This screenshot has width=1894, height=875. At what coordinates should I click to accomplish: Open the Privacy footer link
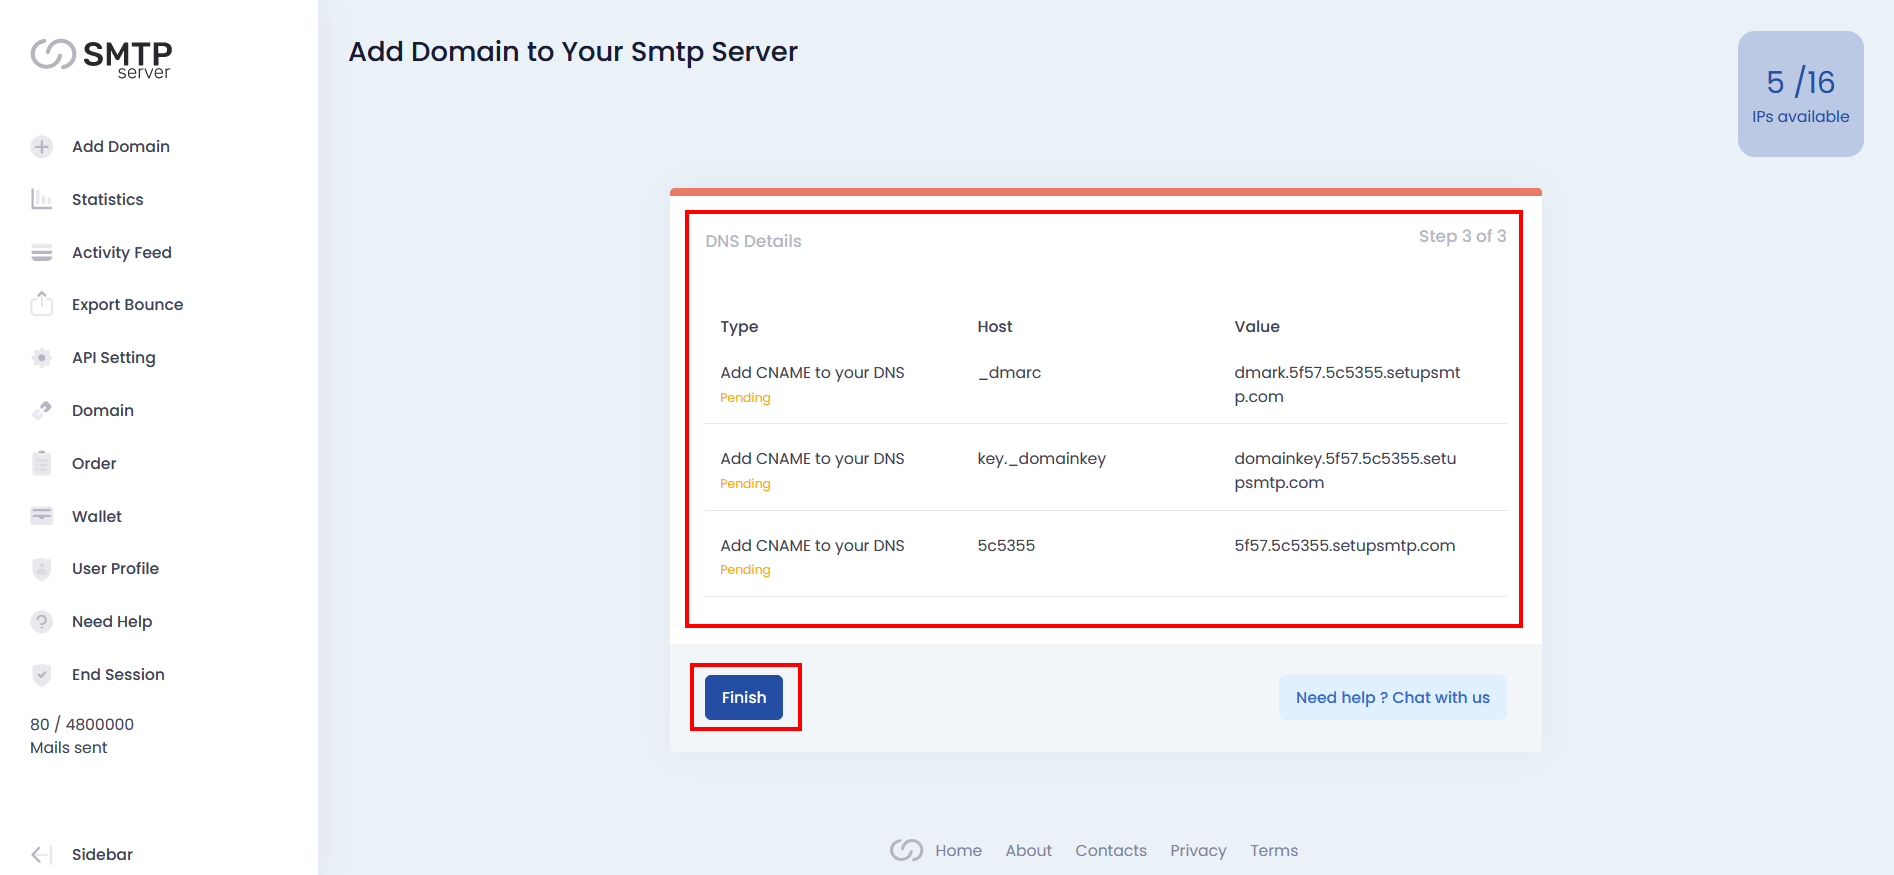click(x=1198, y=850)
